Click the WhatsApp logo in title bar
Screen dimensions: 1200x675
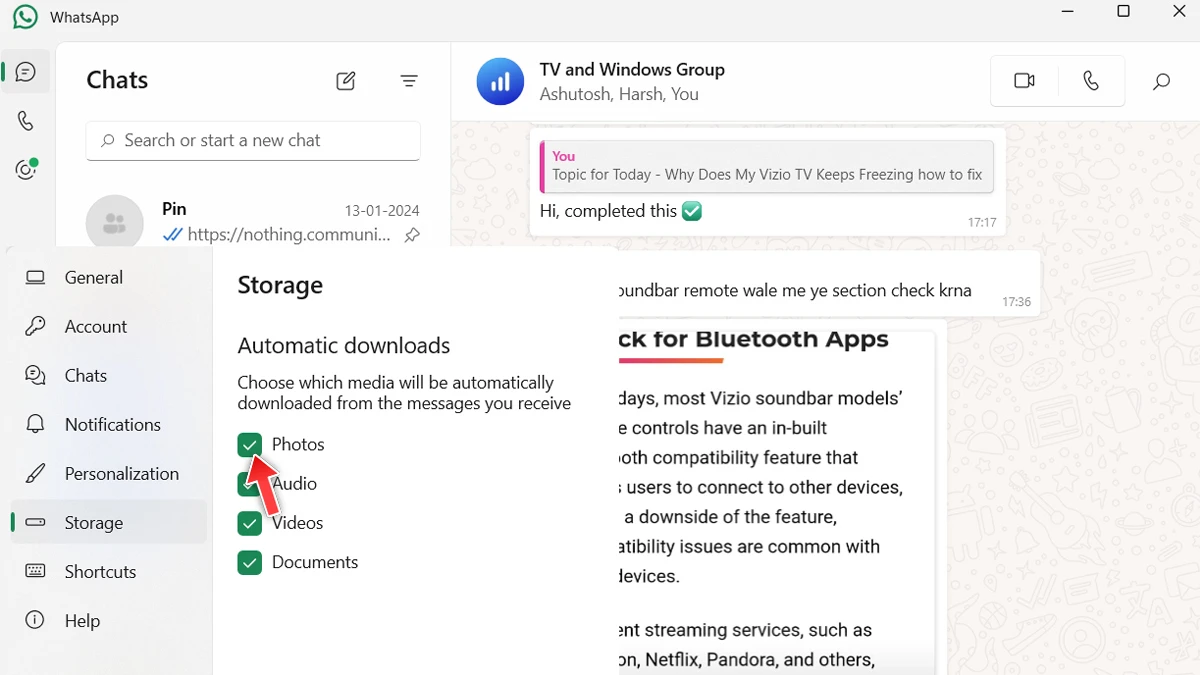pos(25,17)
